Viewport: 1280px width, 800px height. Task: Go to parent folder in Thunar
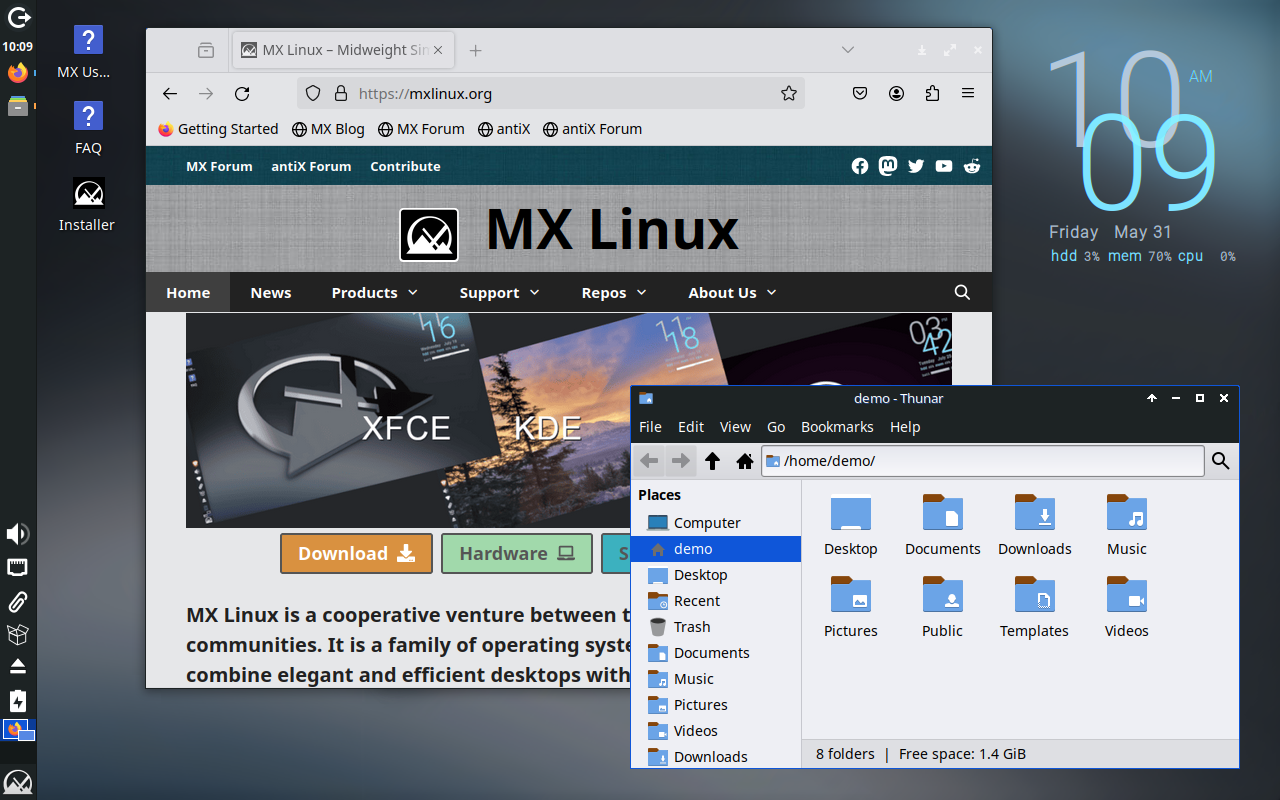tap(712, 460)
